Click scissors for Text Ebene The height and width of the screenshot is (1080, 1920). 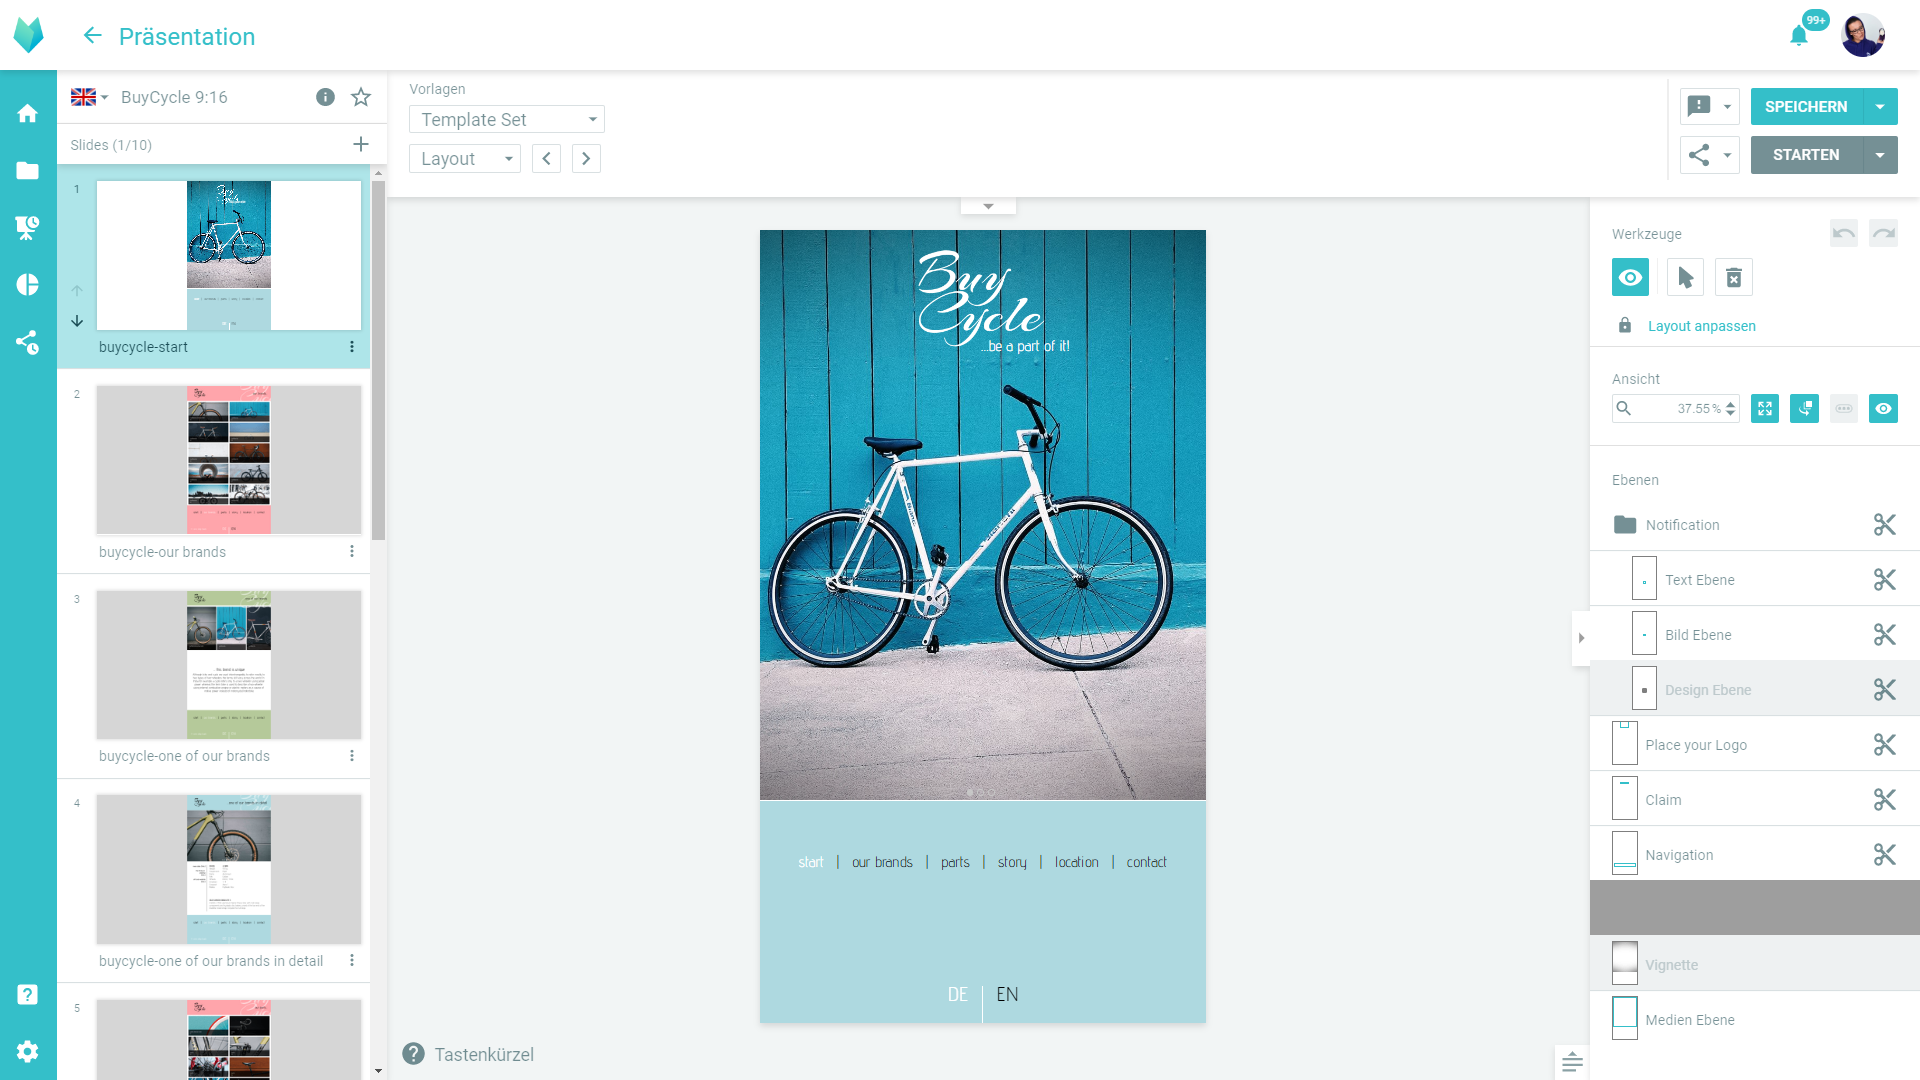pyautogui.click(x=1885, y=580)
